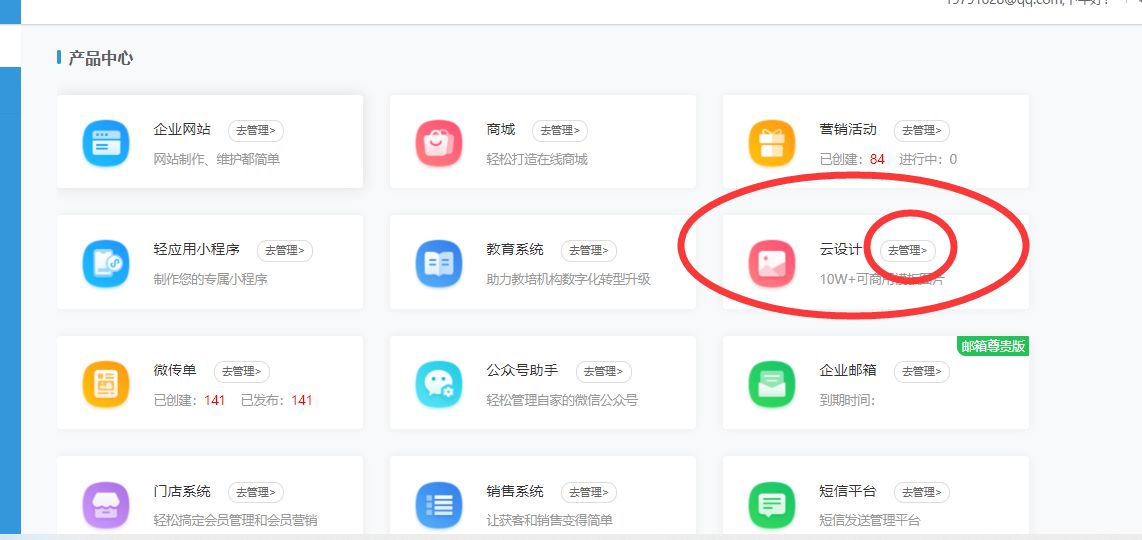Click the 产品中心 section heading

(x=101, y=58)
